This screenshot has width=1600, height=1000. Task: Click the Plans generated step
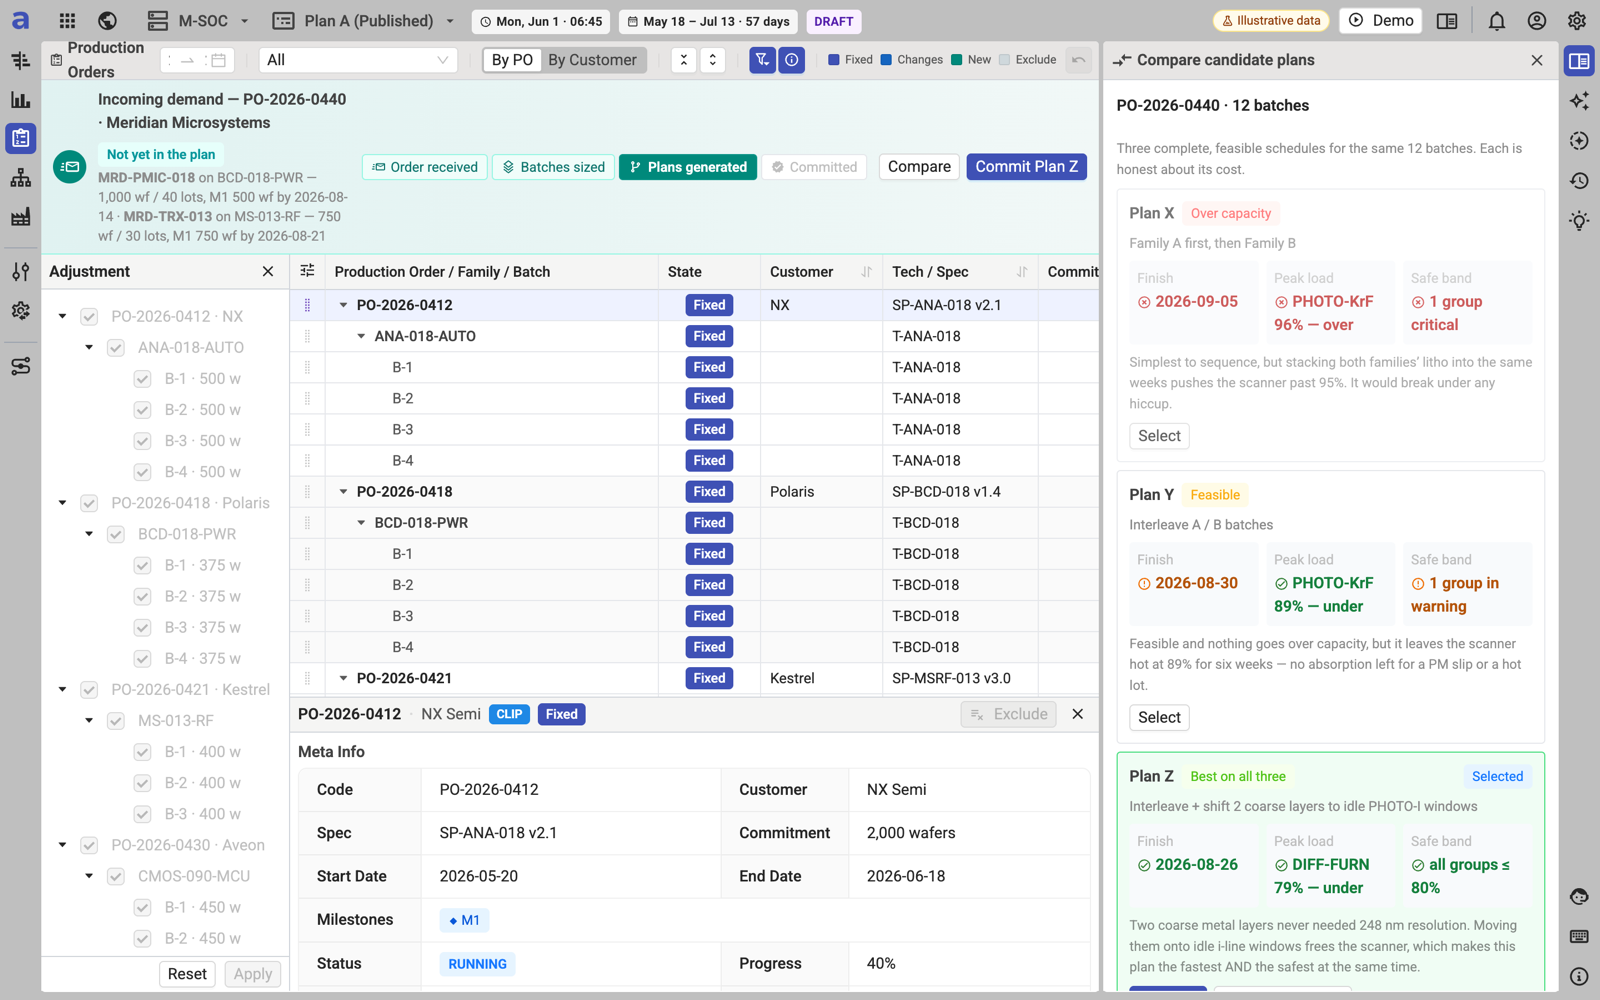pyautogui.click(x=688, y=167)
